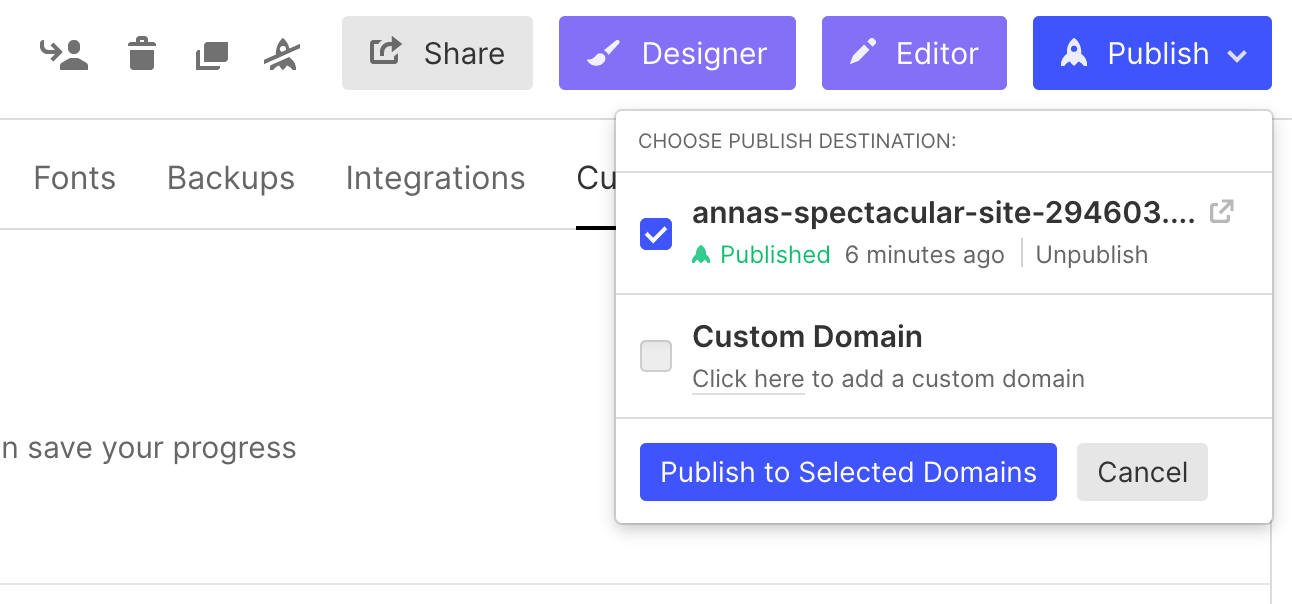
Task: Open the Designer with brush icon
Action: point(677,53)
